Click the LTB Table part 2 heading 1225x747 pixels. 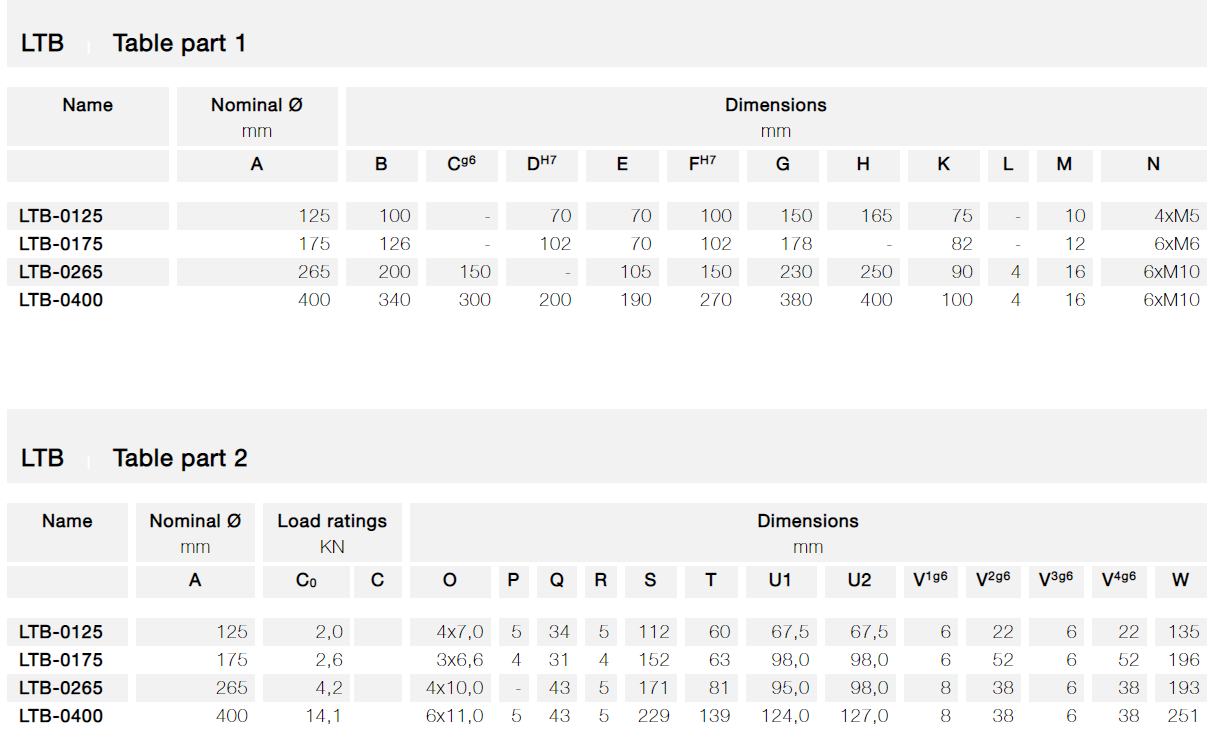point(134,458)
